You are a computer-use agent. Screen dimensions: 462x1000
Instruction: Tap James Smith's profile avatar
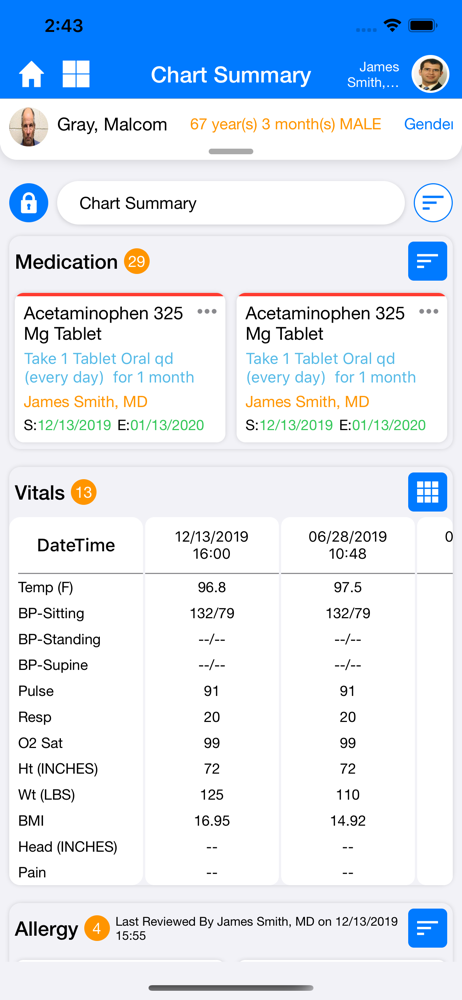(x=431, y=75)
